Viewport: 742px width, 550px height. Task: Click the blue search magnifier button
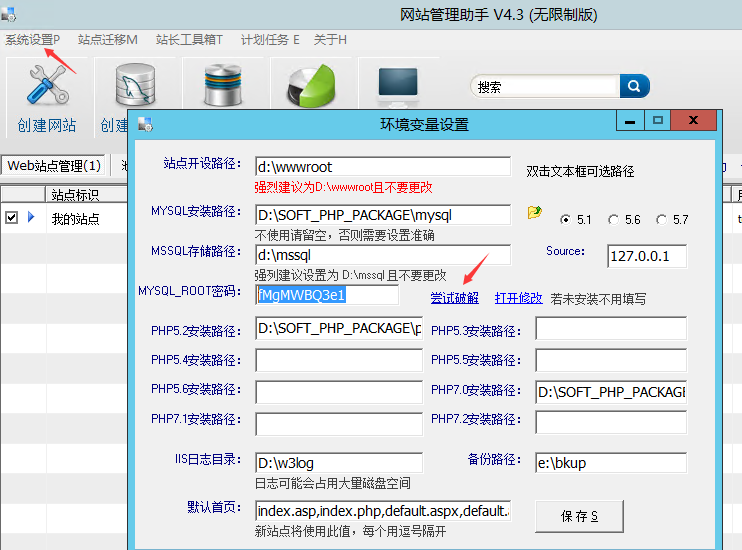(x=635, y=86)
